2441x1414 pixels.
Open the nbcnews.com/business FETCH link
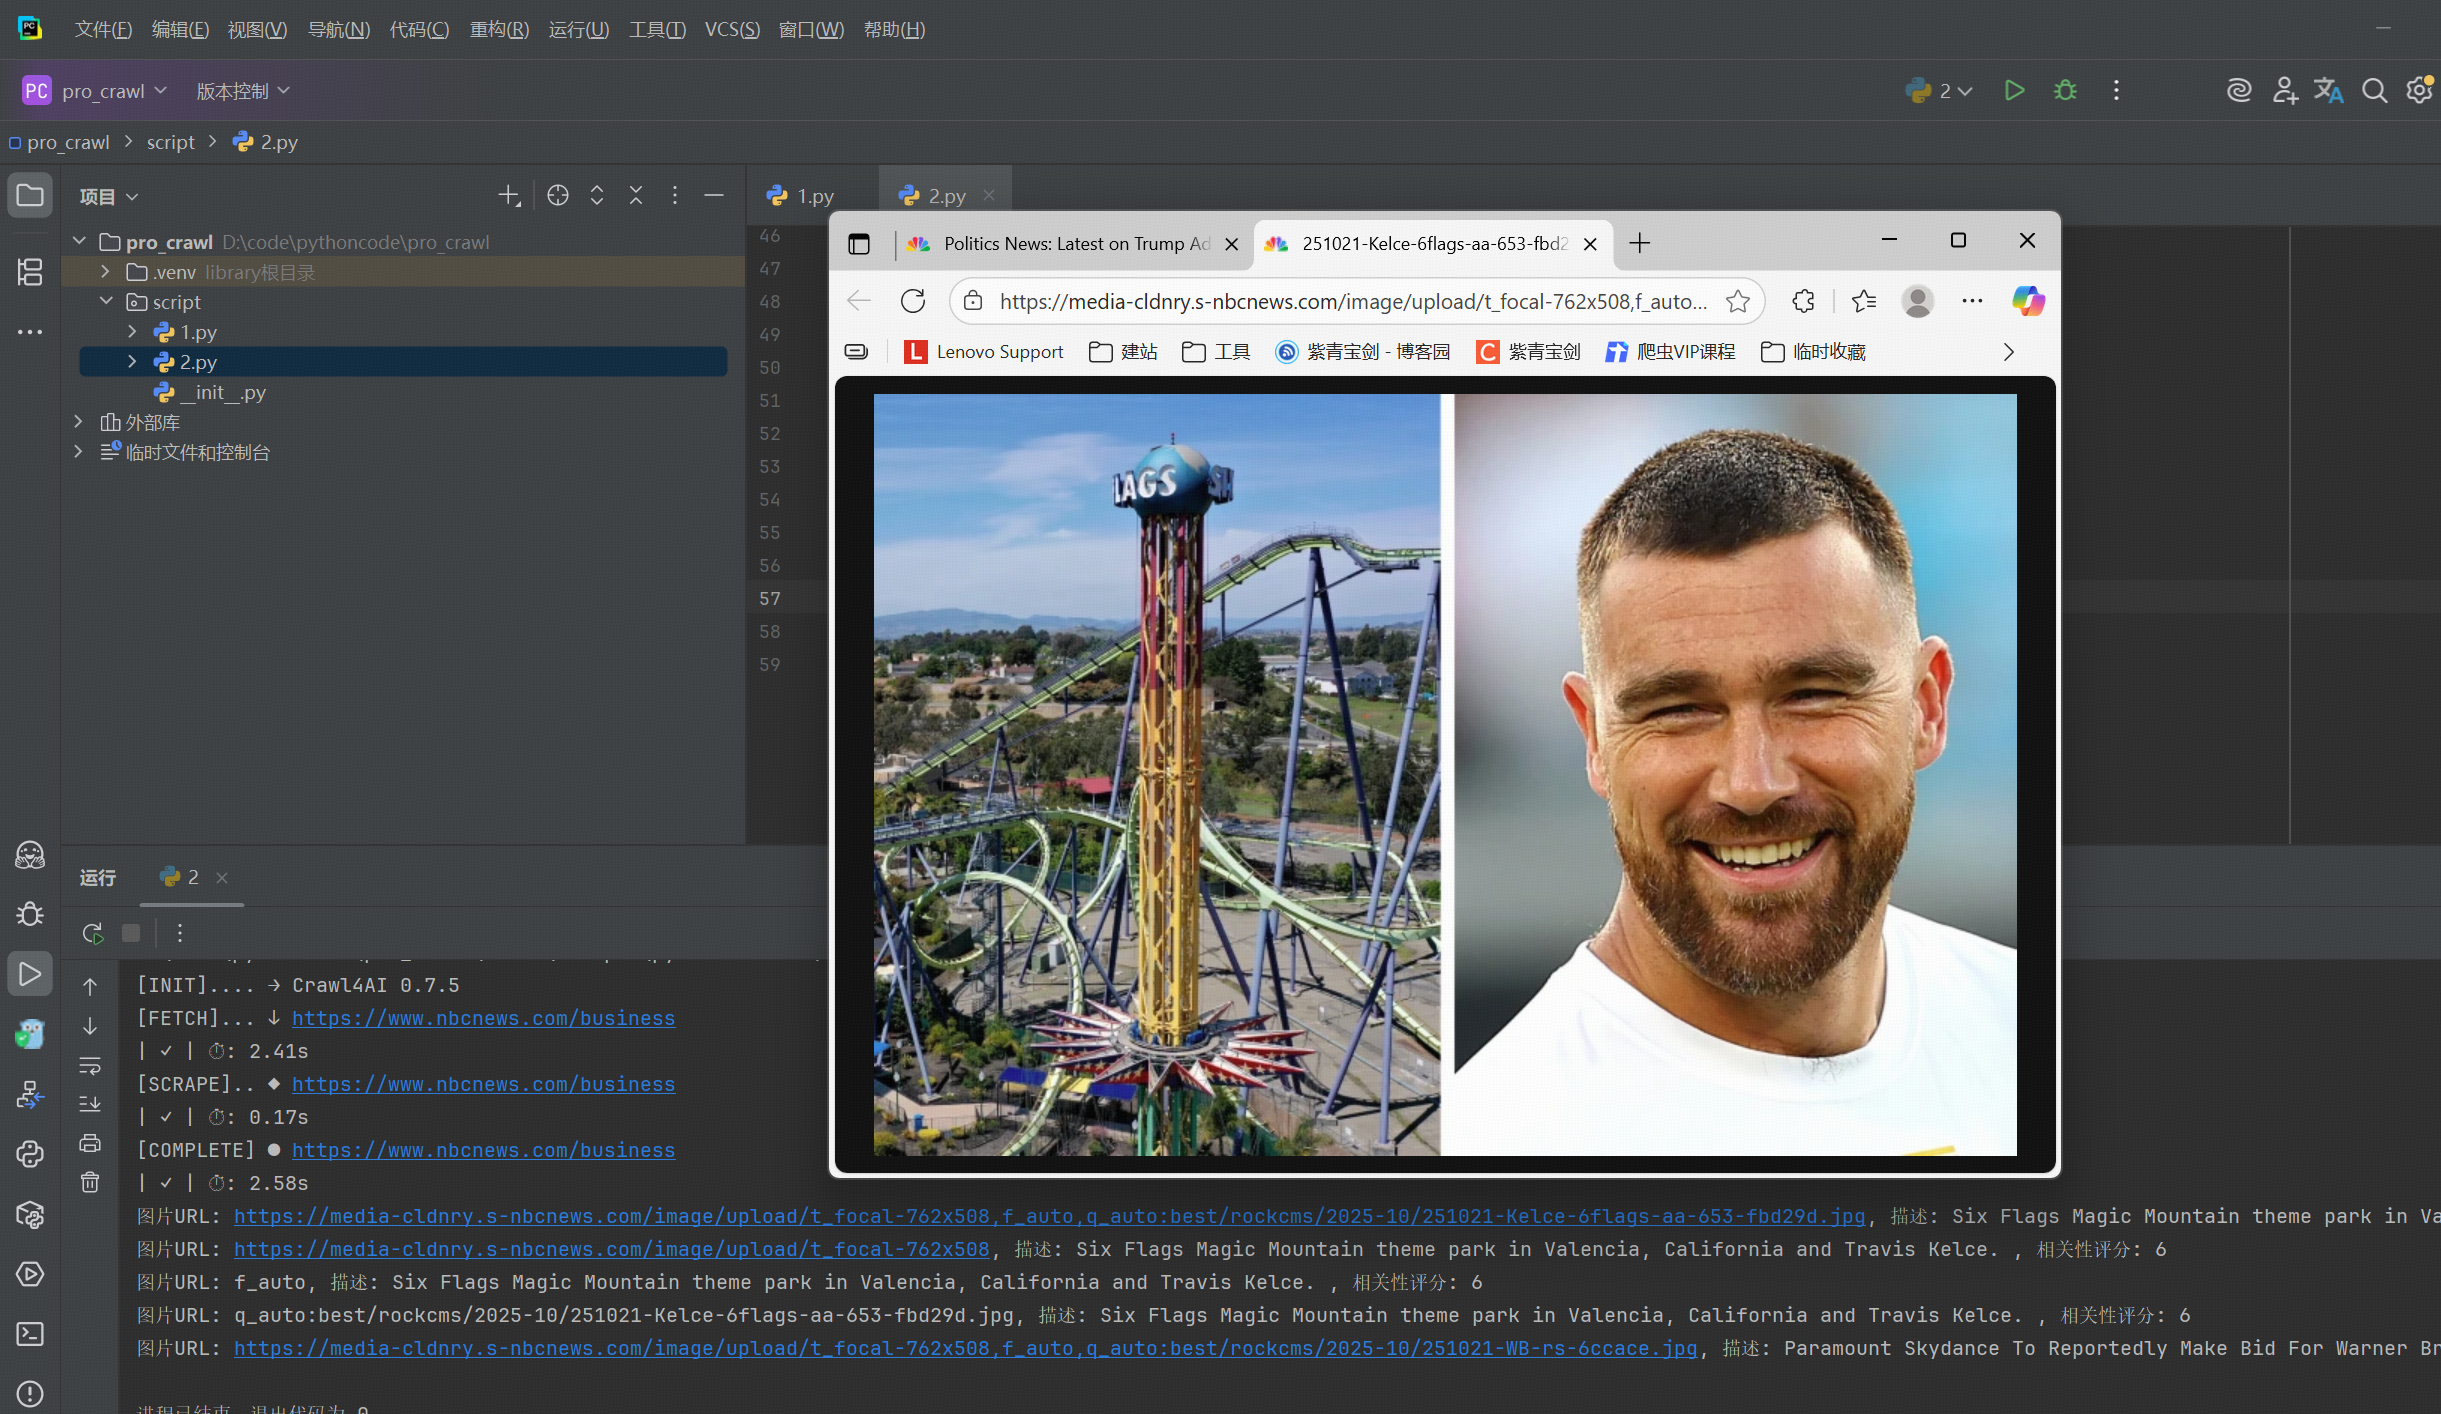pos(483,1018)
